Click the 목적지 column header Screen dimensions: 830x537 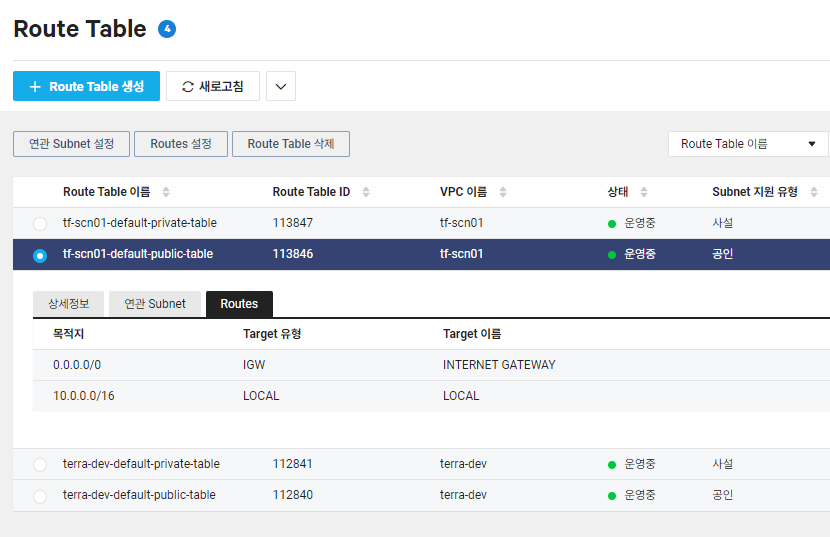pos(68,334)
